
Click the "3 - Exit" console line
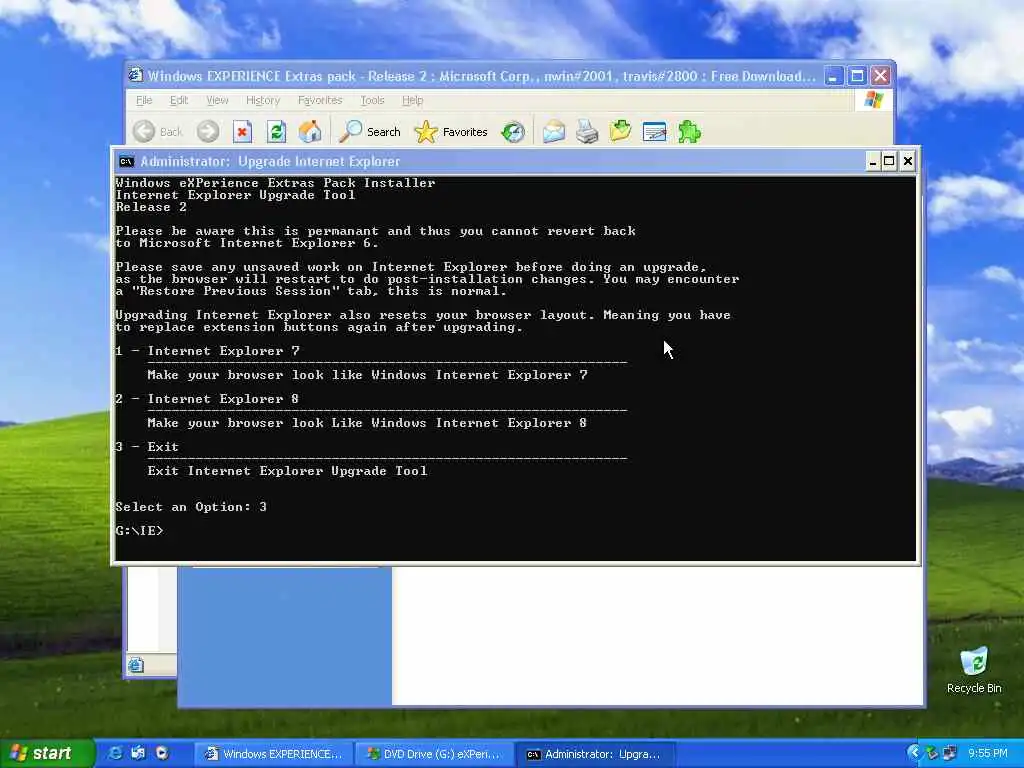(147, 447)
